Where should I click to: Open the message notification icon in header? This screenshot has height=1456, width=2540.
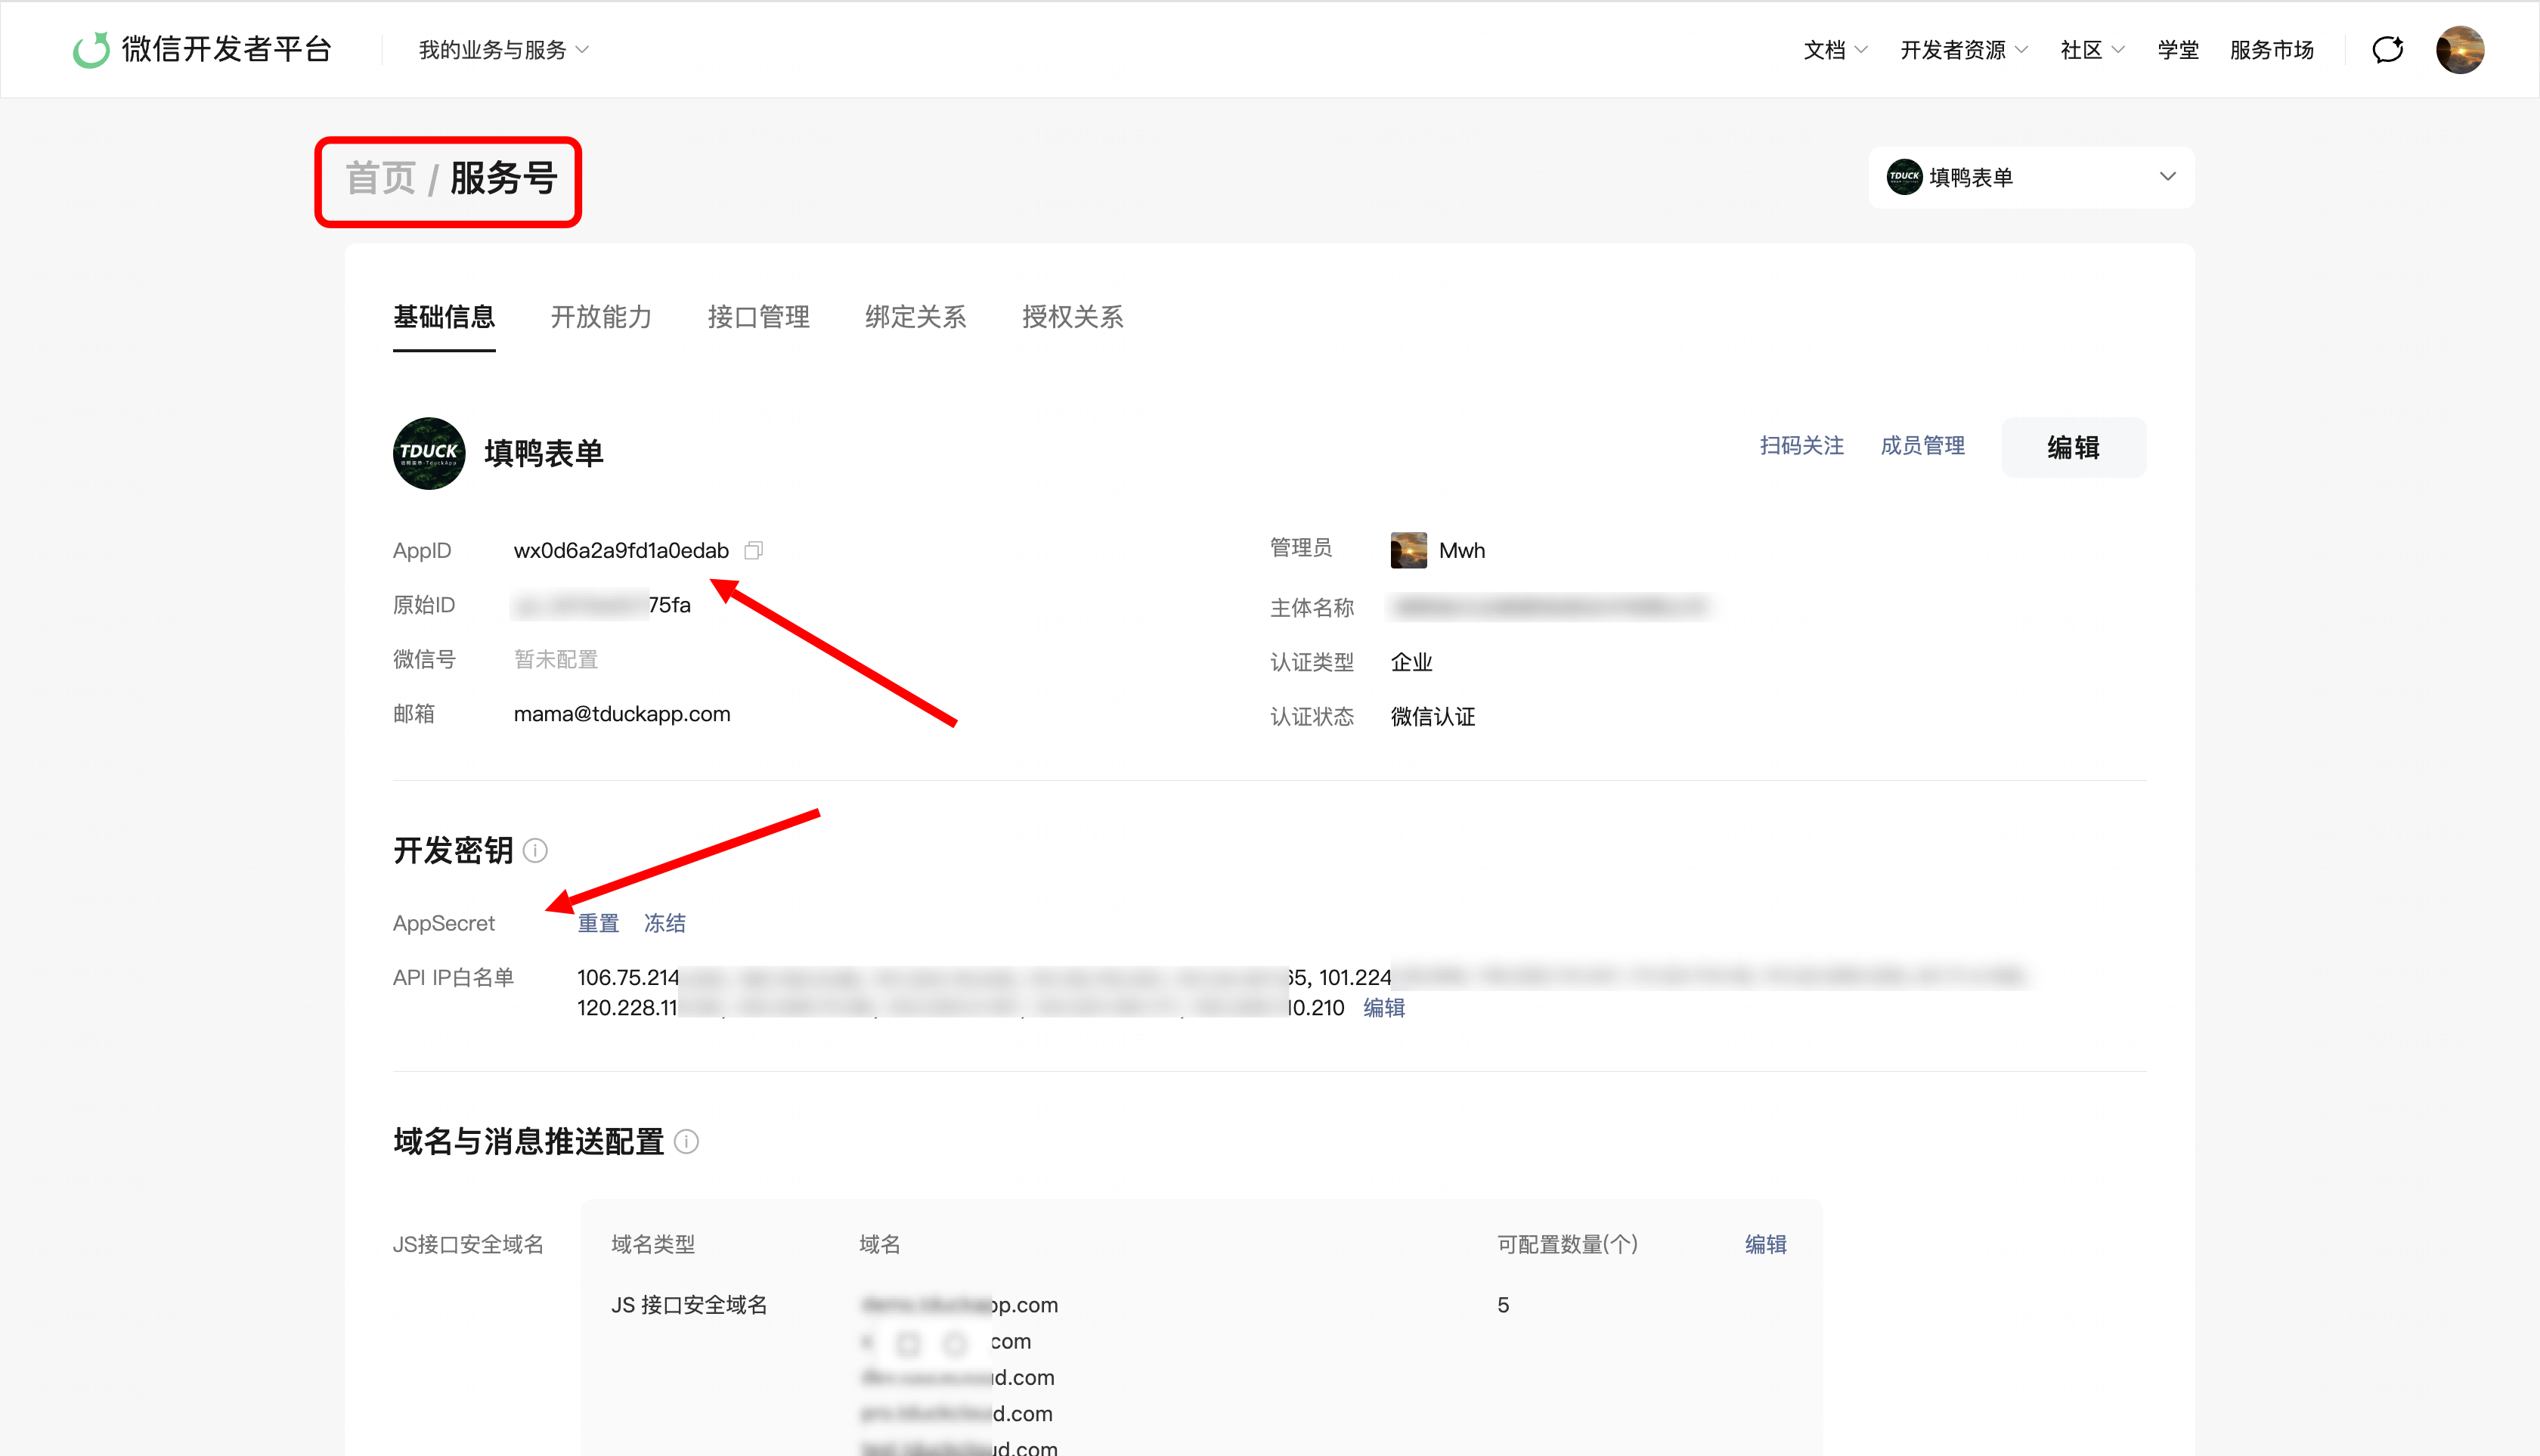coord(2388,49)
